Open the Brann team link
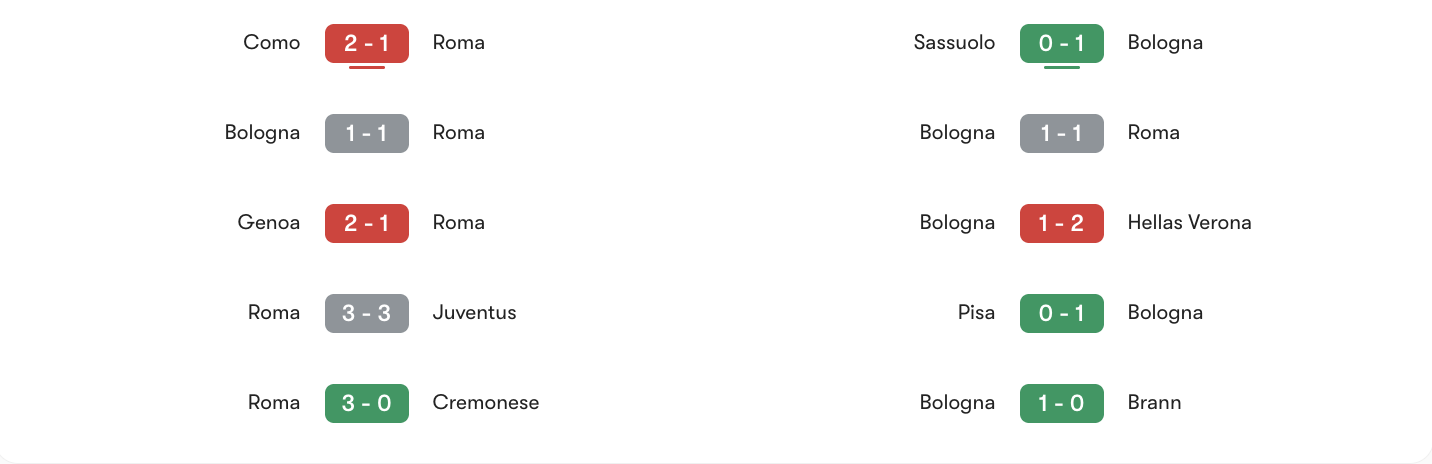This screenshot has width=1432, height=464. (1154, 403)
